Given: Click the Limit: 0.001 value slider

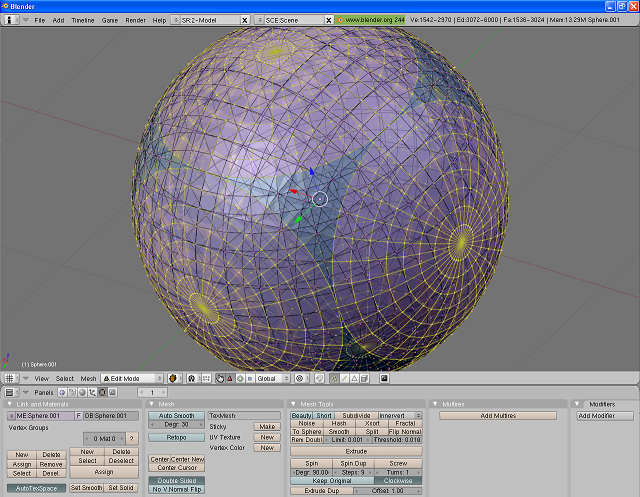Looking at the screenshot, I should point(347,439).
